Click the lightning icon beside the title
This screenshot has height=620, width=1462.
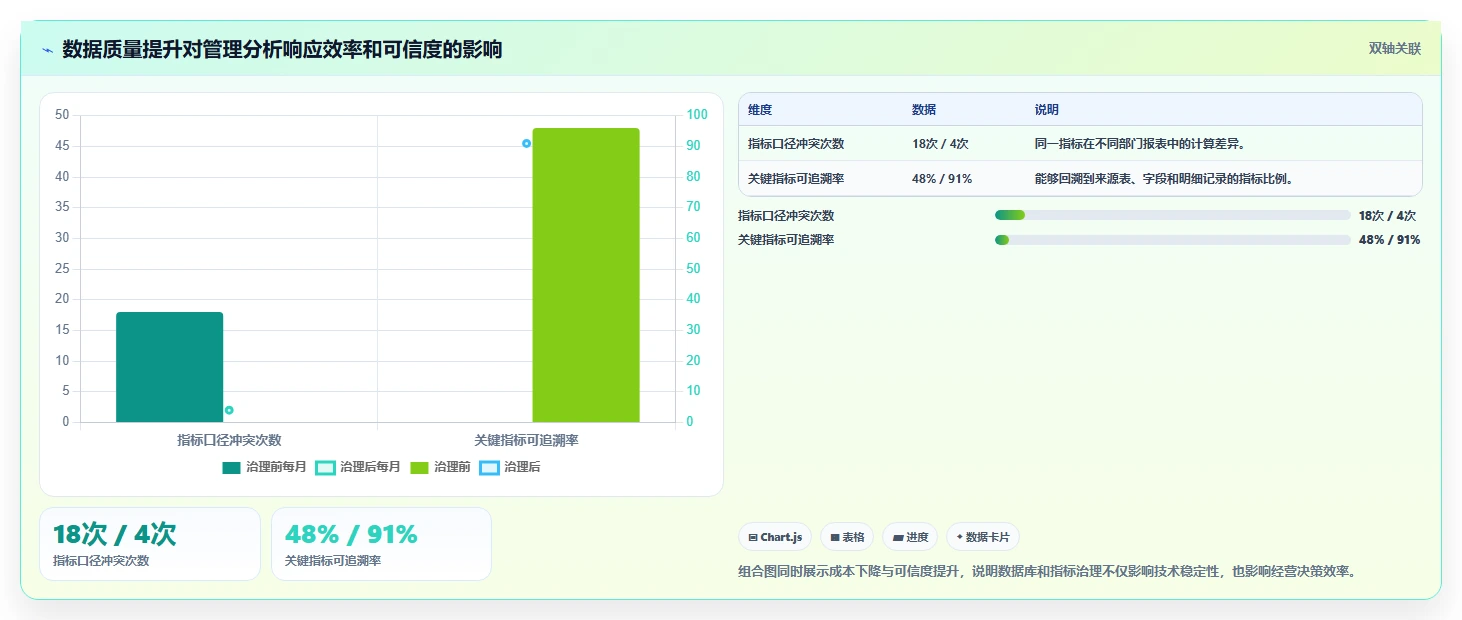click(47, 50)
